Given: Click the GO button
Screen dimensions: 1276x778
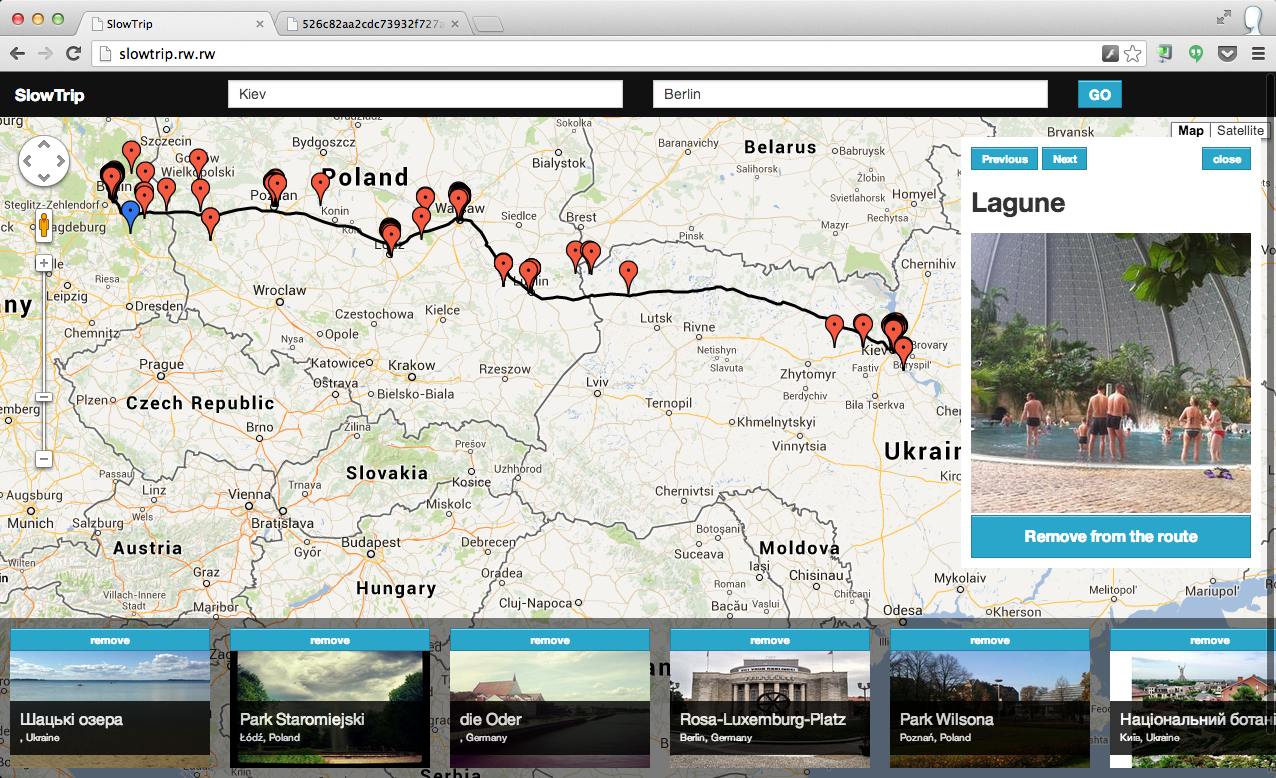Looking at the screenshot, I should pyautogui.click(x=1100, y=95).
